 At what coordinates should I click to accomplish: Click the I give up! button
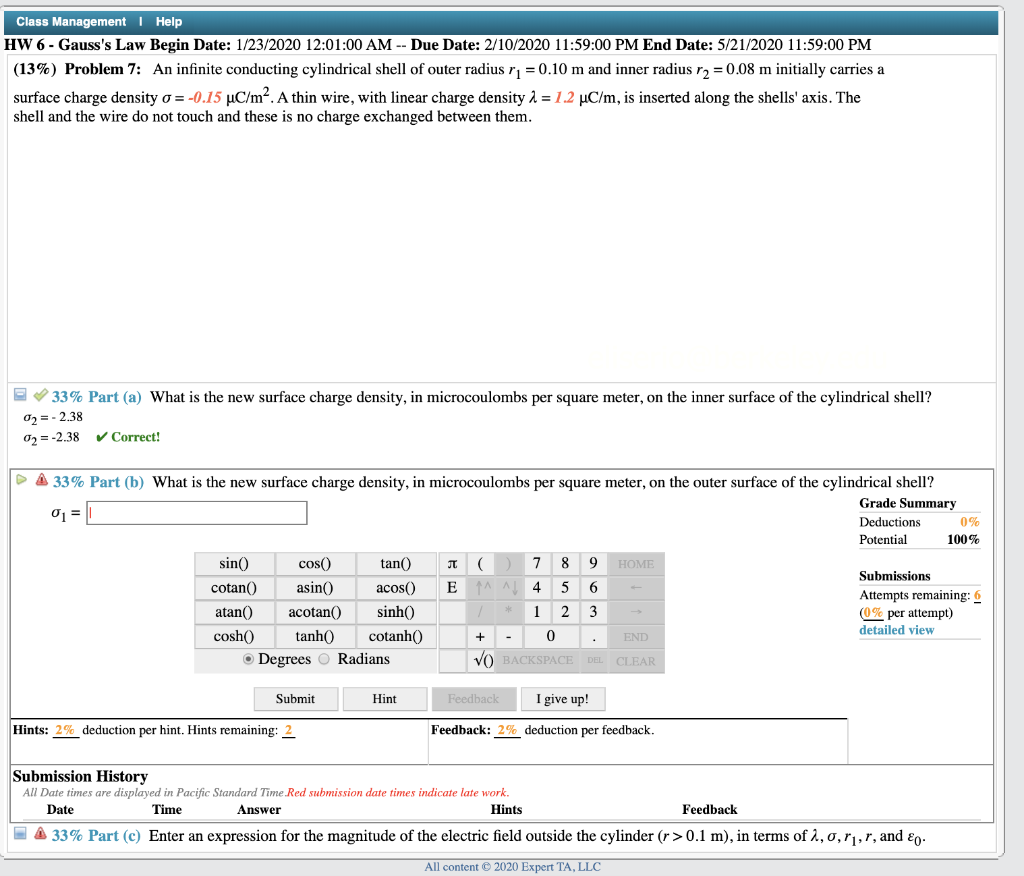pos(562,698)
